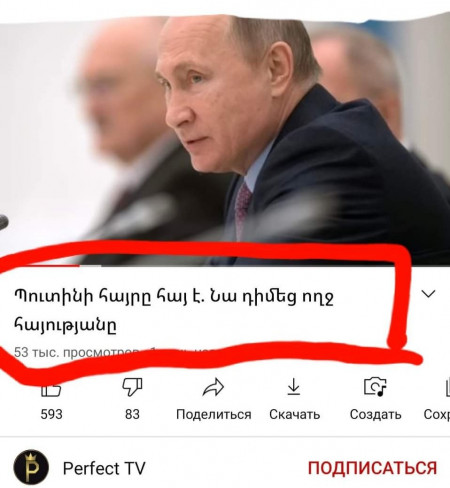Click the Создать label

(x=376, y=415)
